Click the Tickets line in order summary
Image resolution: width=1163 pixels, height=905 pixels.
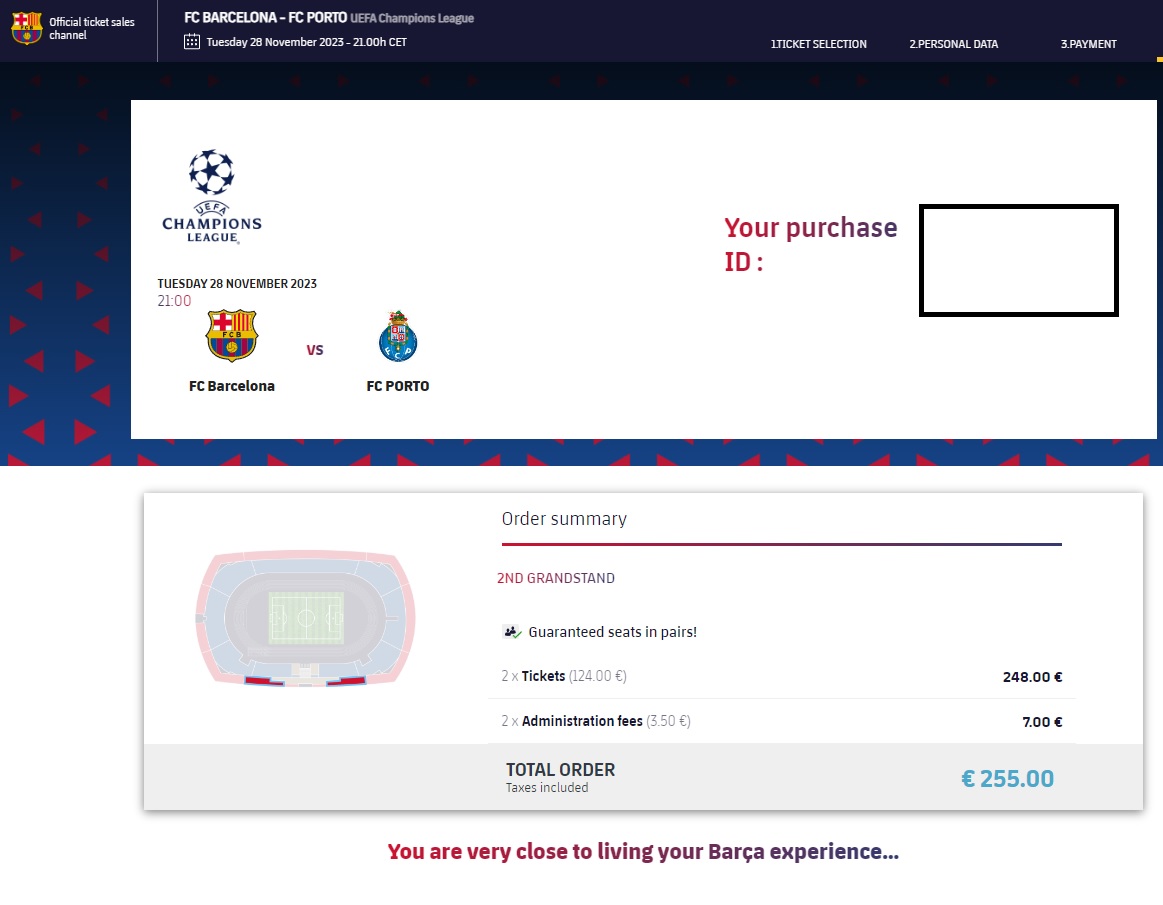pyautogui.click(x=782, y=677)
